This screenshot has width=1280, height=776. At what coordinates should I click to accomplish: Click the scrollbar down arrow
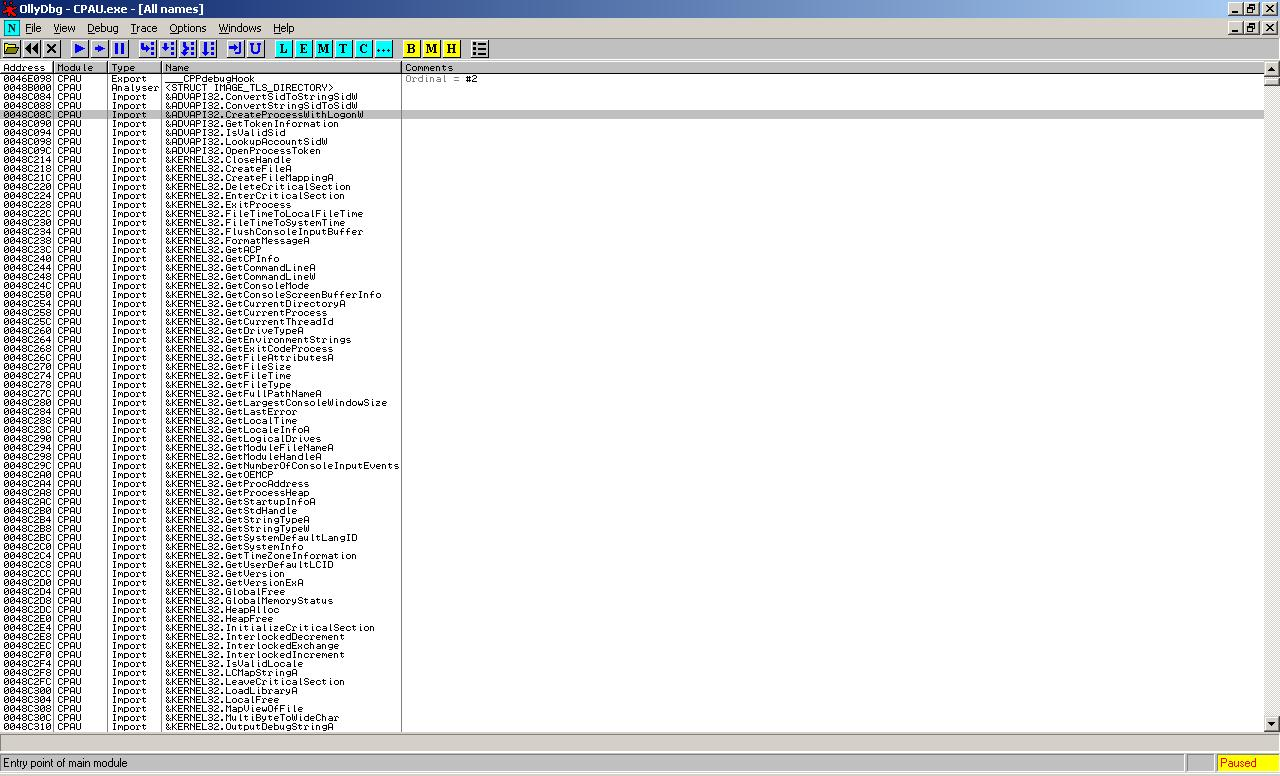pos(1272,724)
